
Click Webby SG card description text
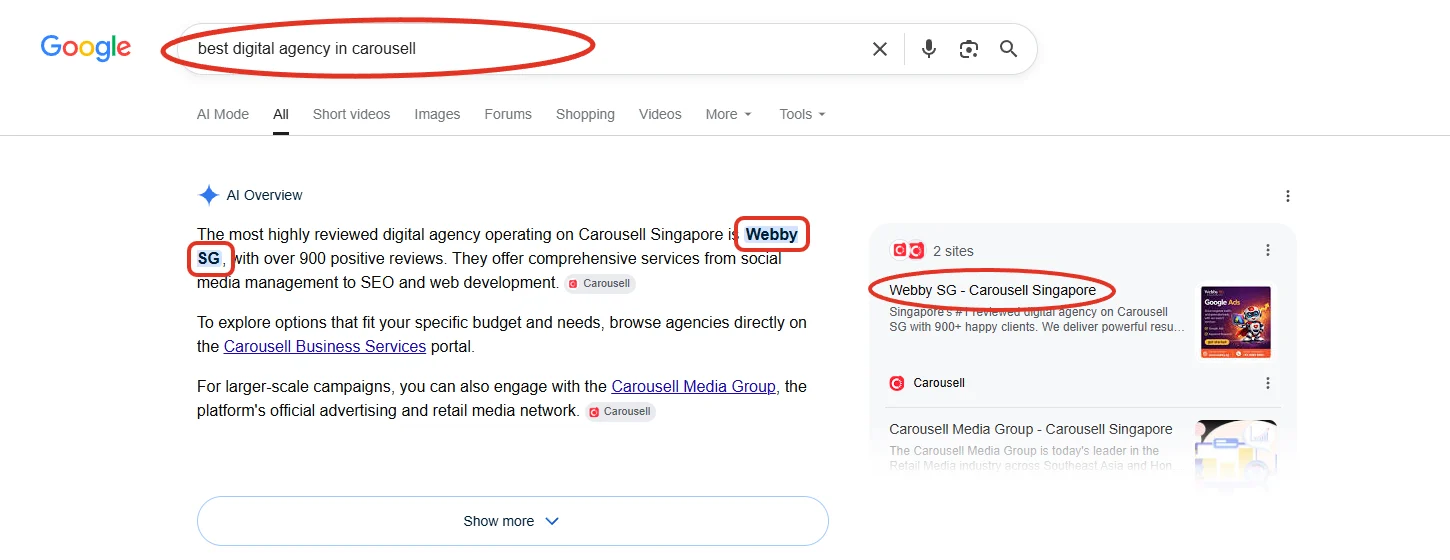pyautogui.click(x=1037, y=320)
